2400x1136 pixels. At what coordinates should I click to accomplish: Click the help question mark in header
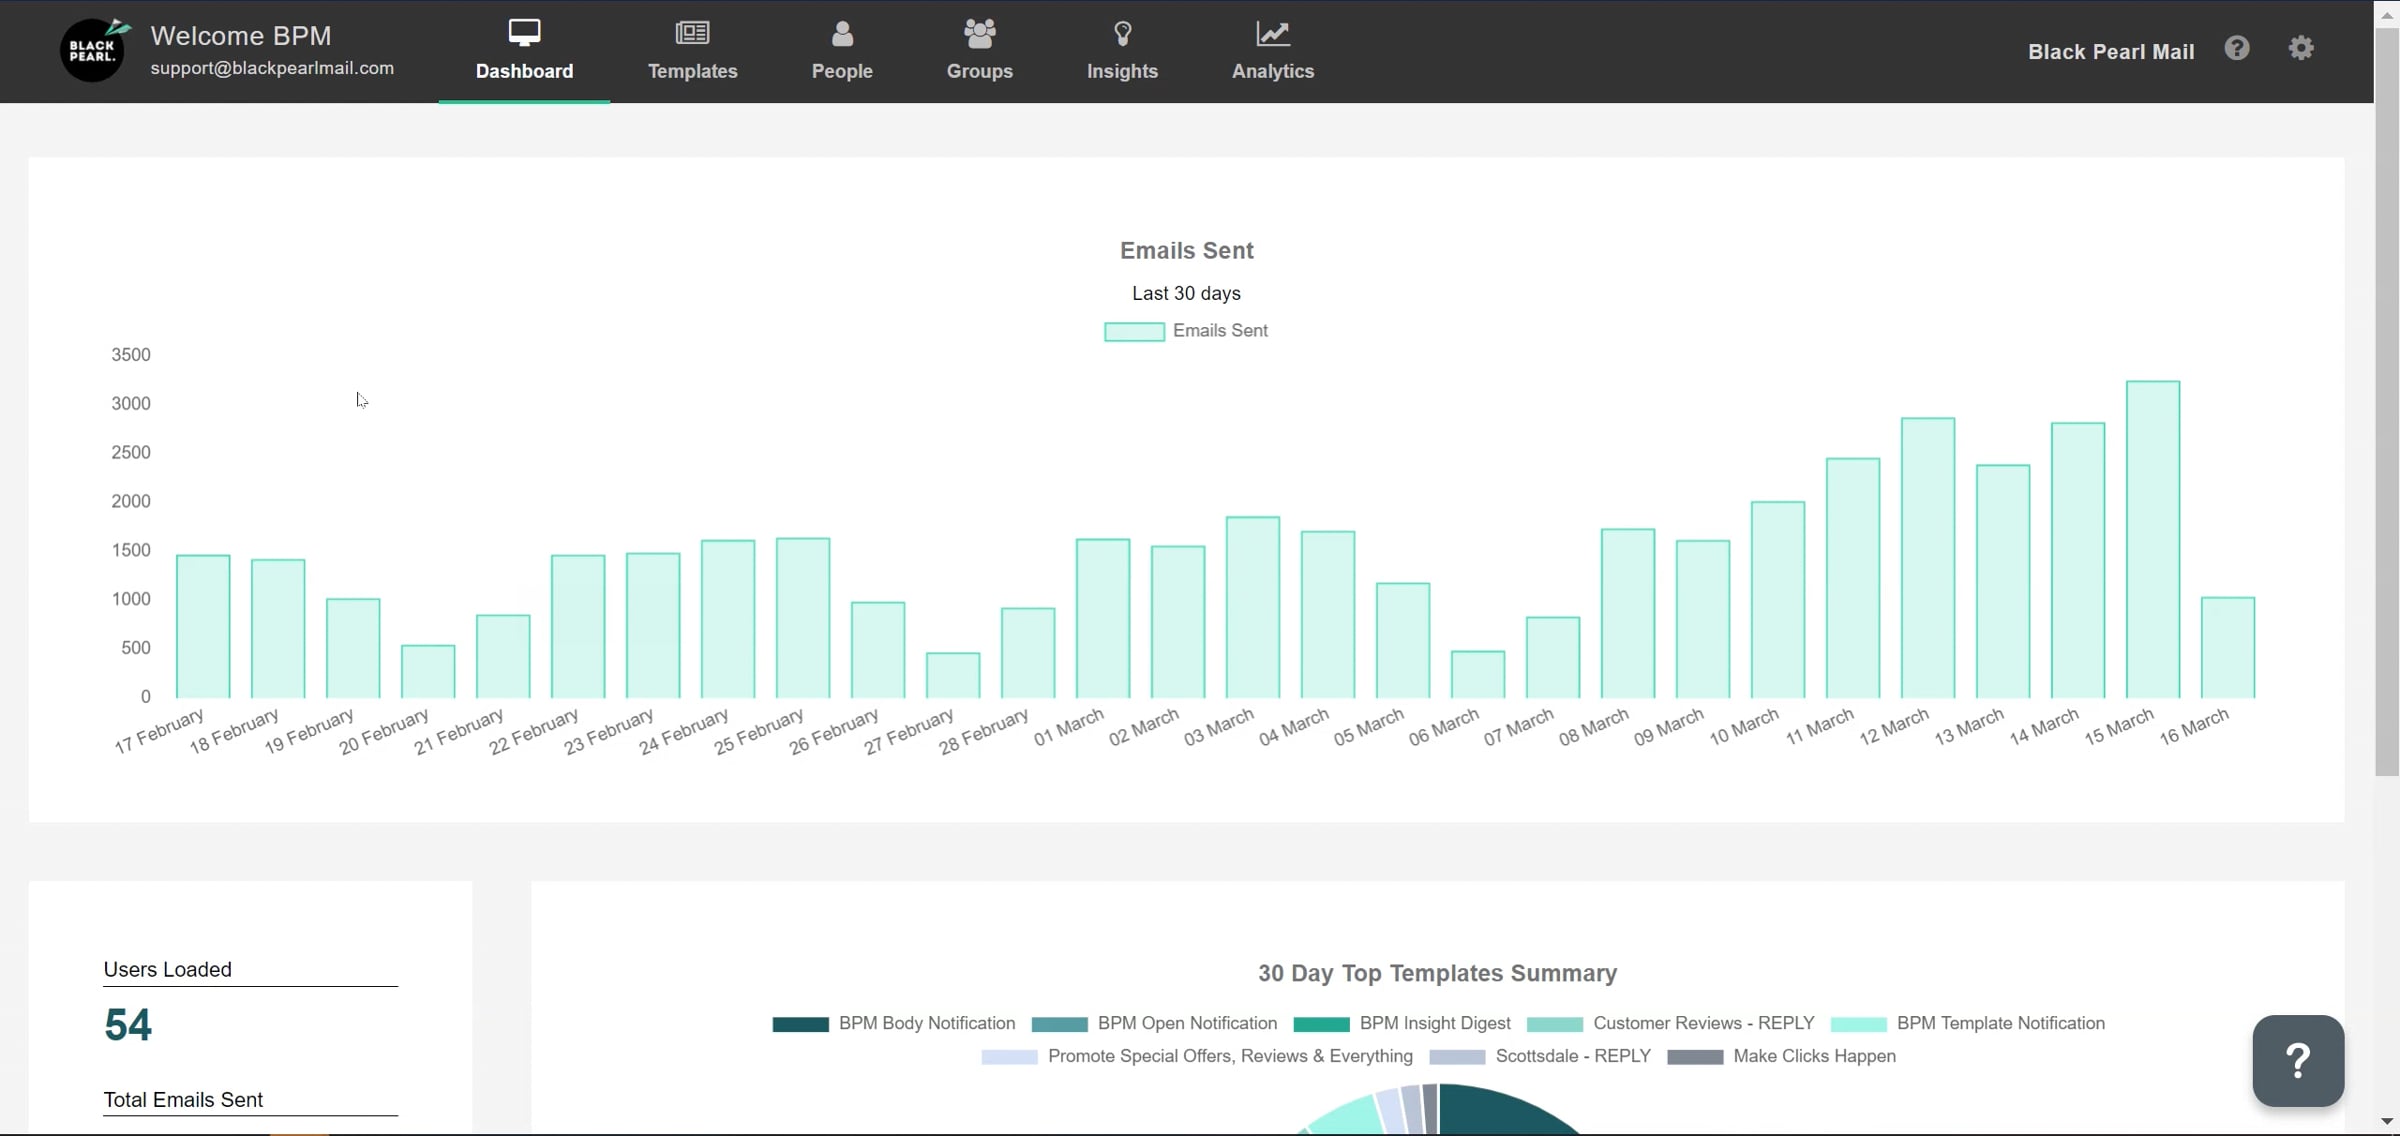coord(2237,48)
